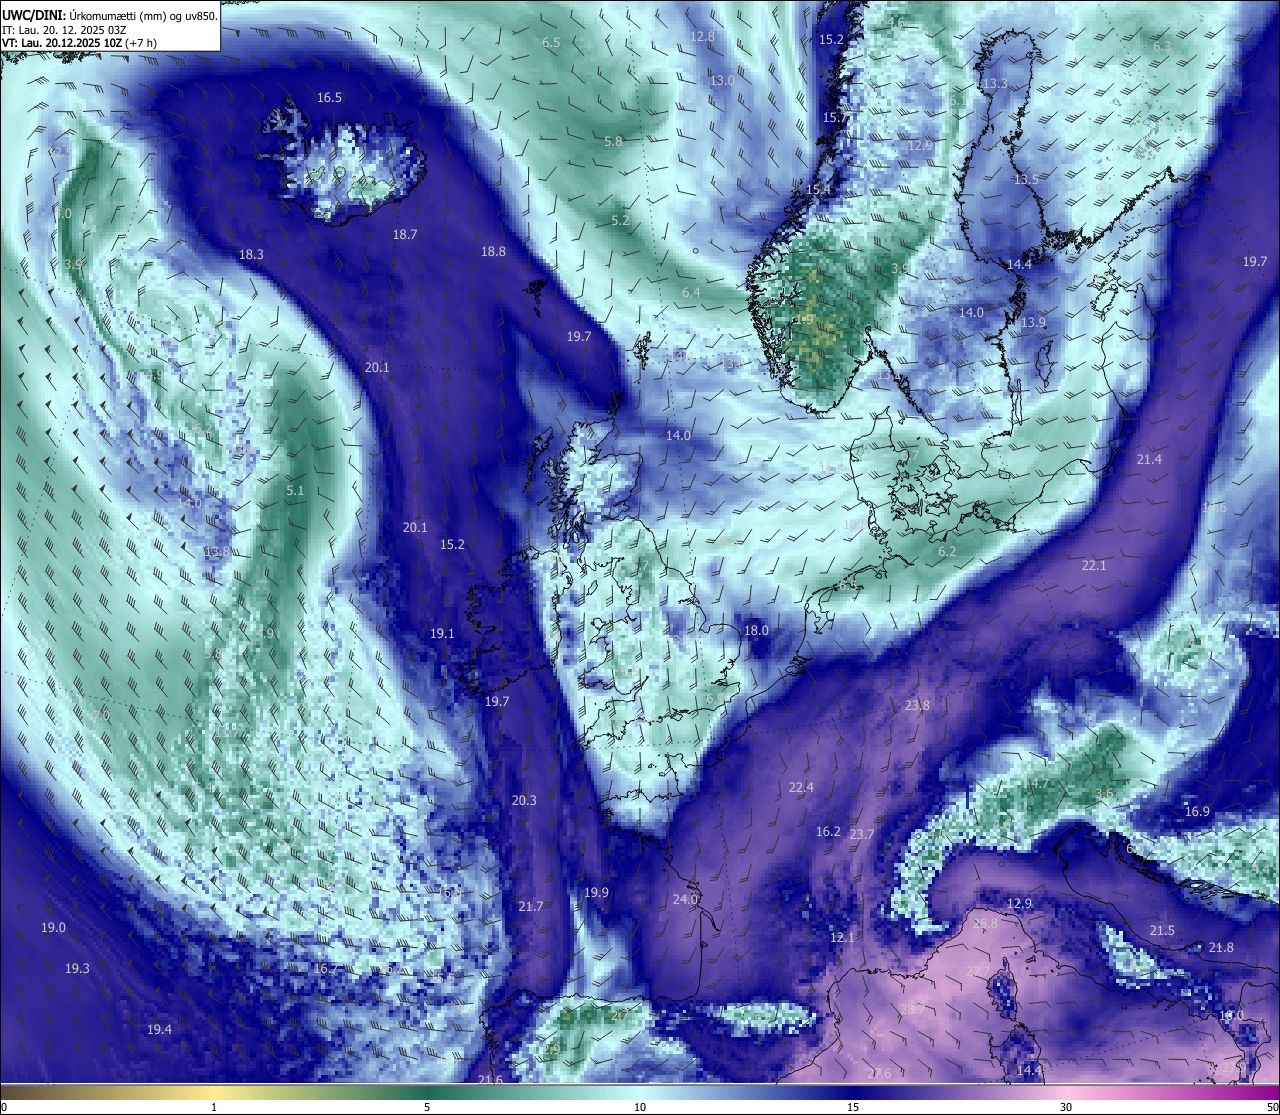
Task: Click the UWC/DINI title text in the header
Action: [32, 15]
